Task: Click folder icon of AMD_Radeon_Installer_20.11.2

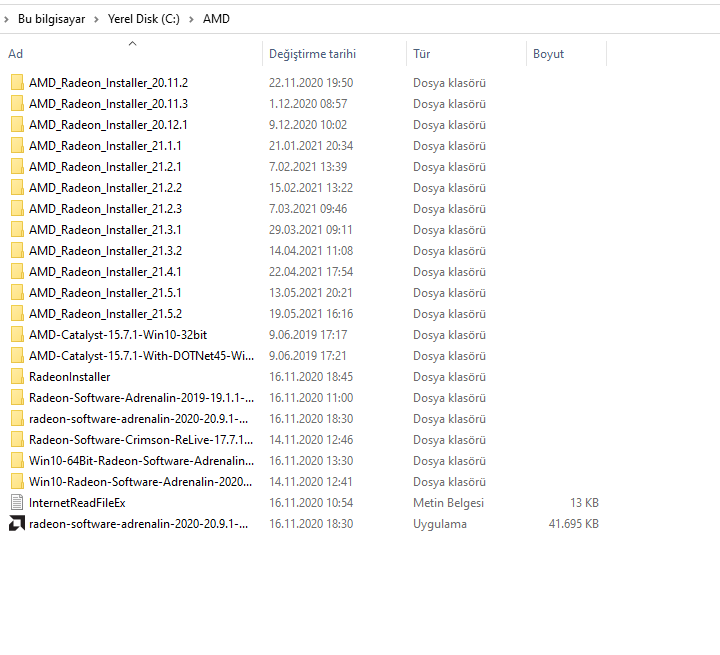Action: pyautogui.click(x=17, y=83)
